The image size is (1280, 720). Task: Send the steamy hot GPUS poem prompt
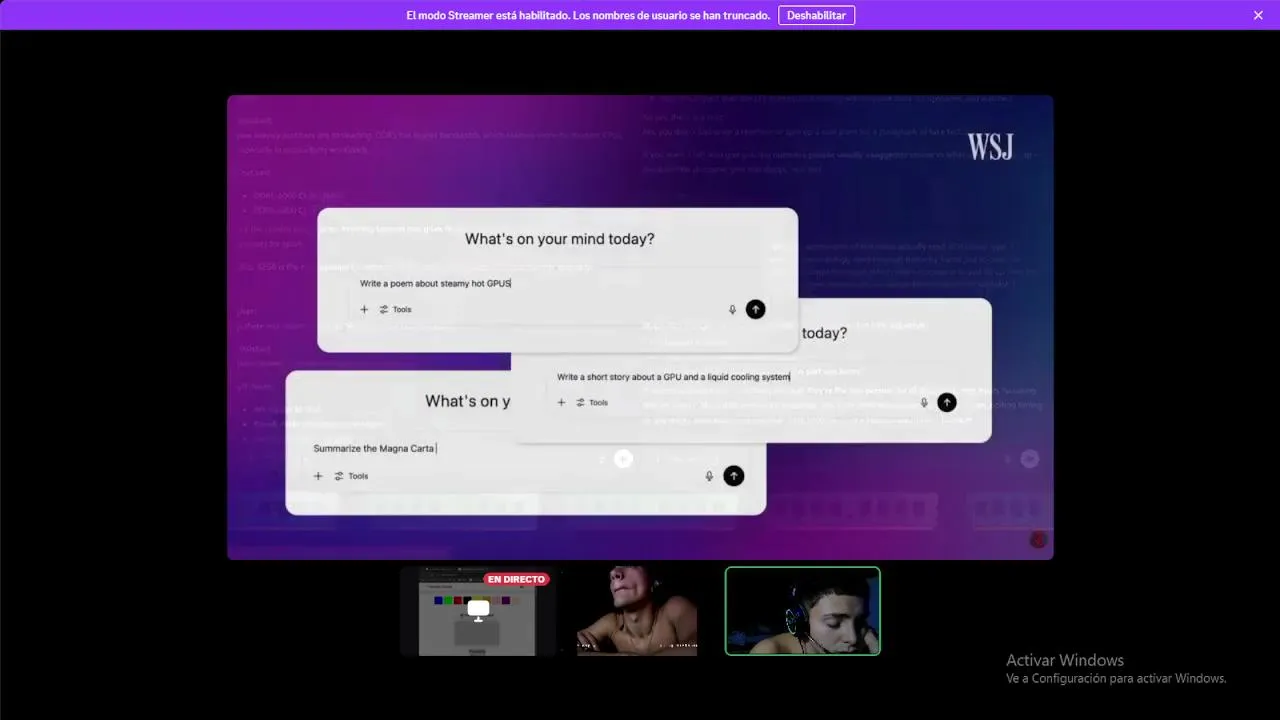click(756, 310)
